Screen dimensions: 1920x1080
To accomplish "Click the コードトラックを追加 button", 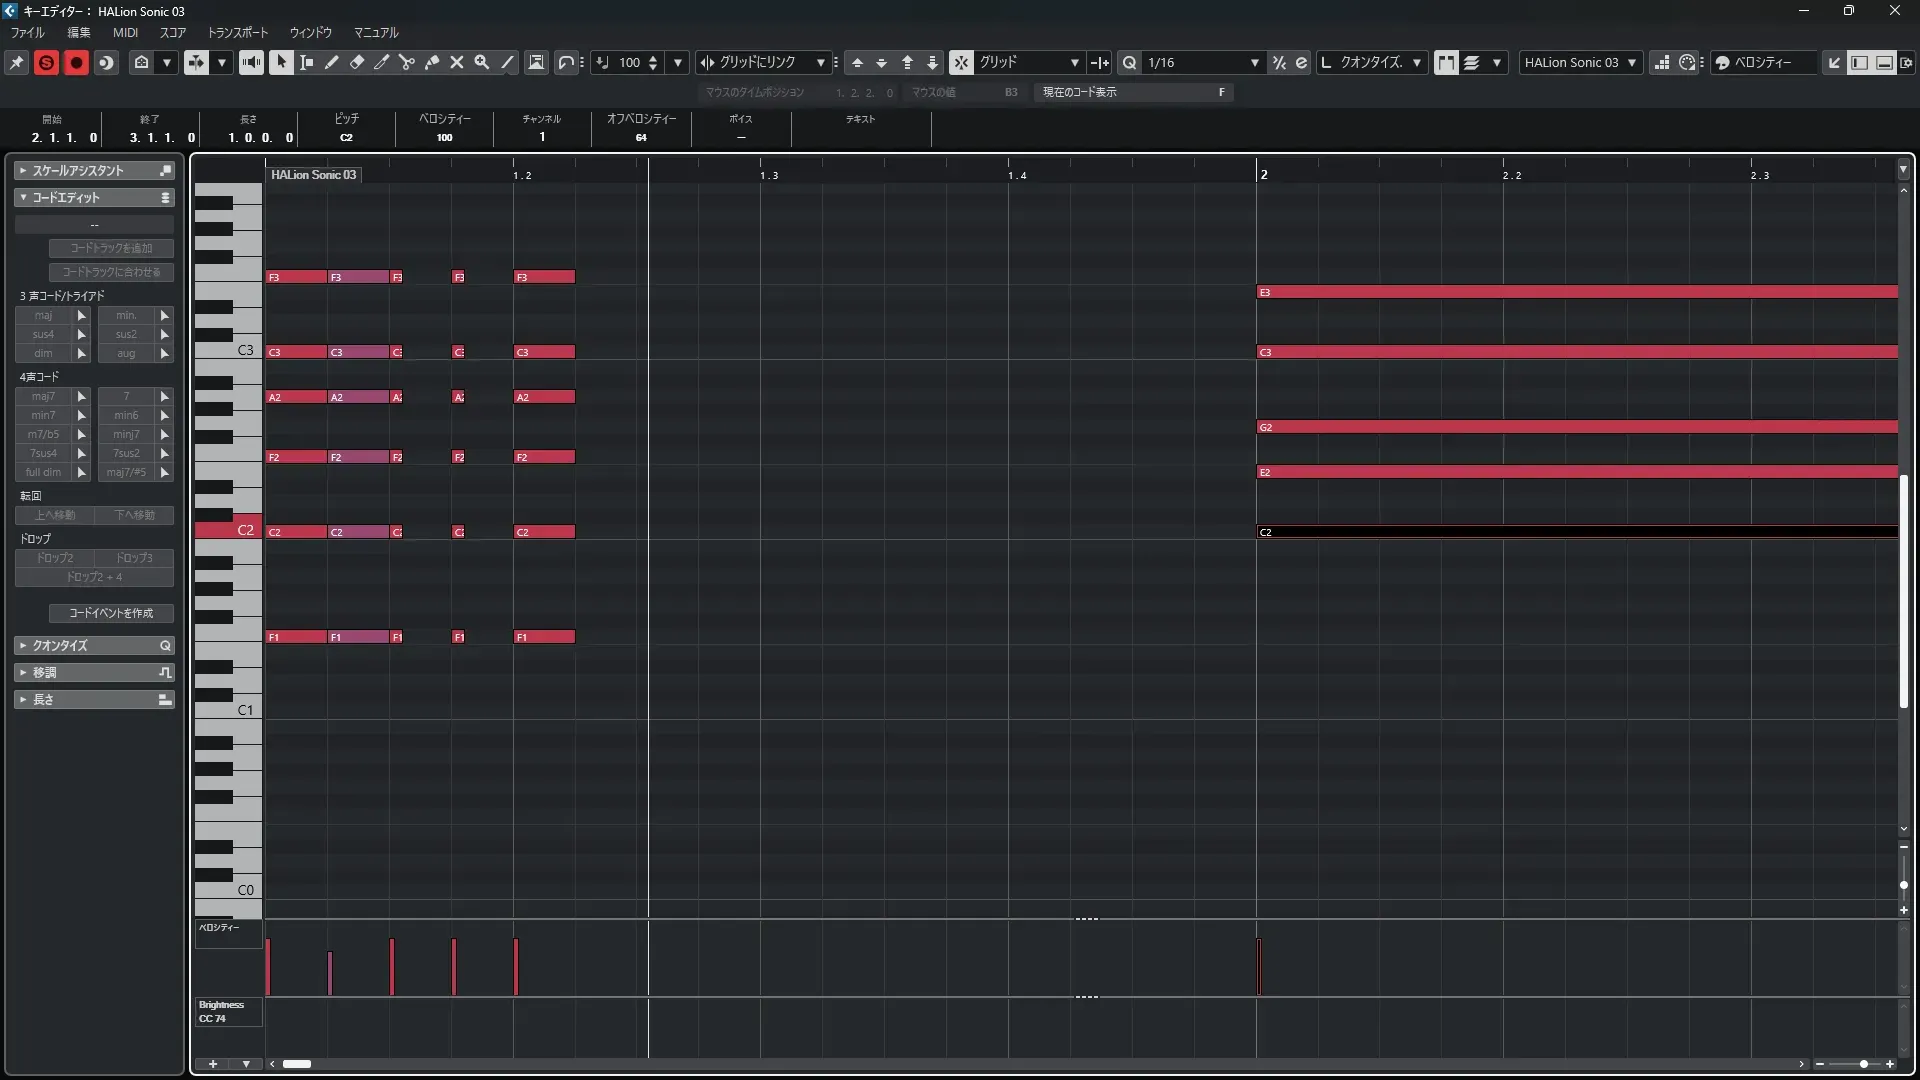I will coord(111,248).
